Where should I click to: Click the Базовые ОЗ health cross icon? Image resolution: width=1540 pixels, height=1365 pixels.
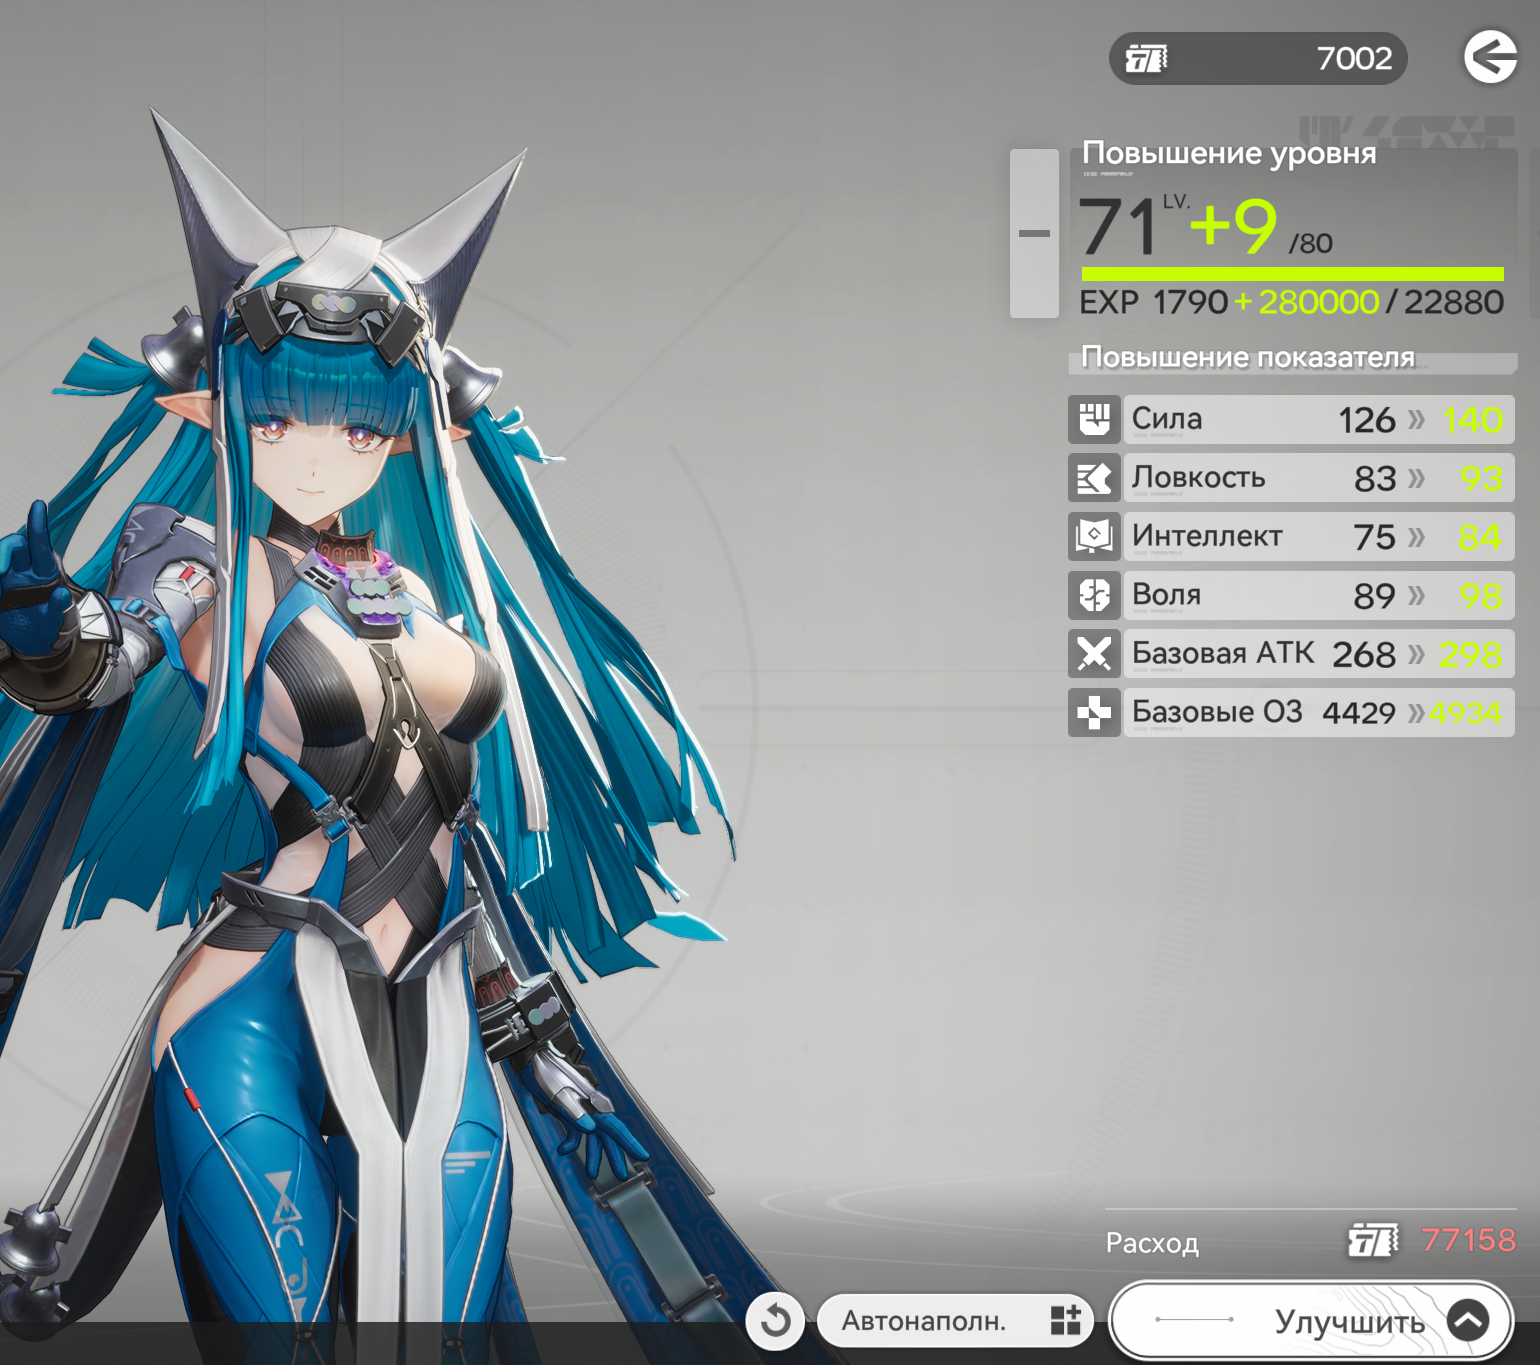tap(1094, 712)
